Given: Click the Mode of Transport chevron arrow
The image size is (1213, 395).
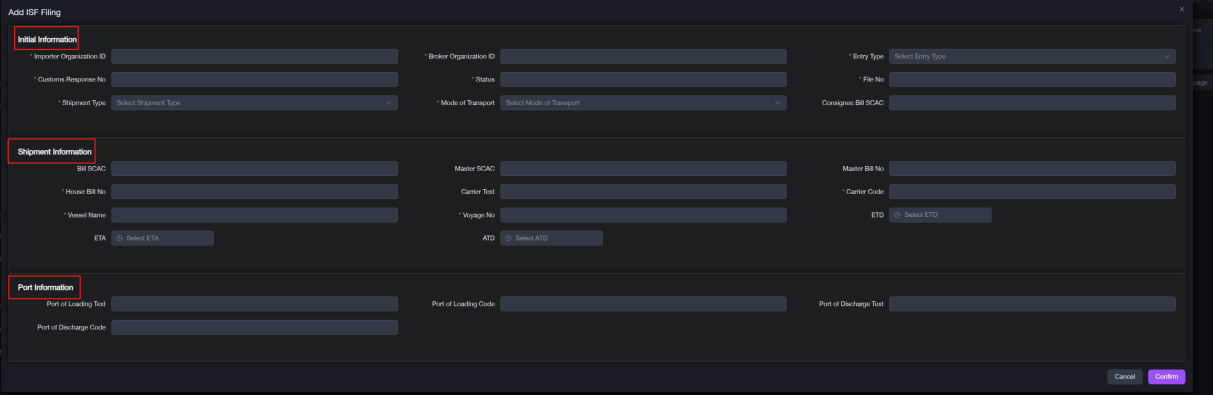Looking at the screenshot, I should coord(778,102).
